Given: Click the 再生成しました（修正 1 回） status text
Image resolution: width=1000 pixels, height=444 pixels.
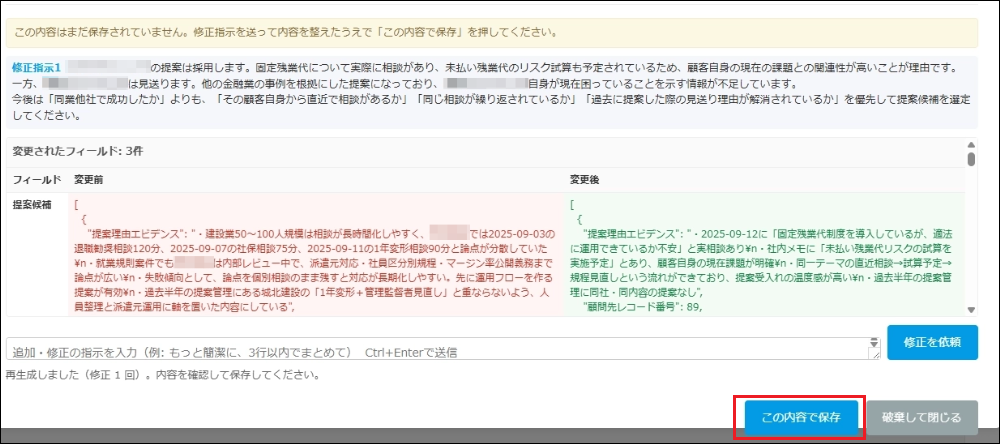Looking at the screenshot, I should (x=162, y=374).
